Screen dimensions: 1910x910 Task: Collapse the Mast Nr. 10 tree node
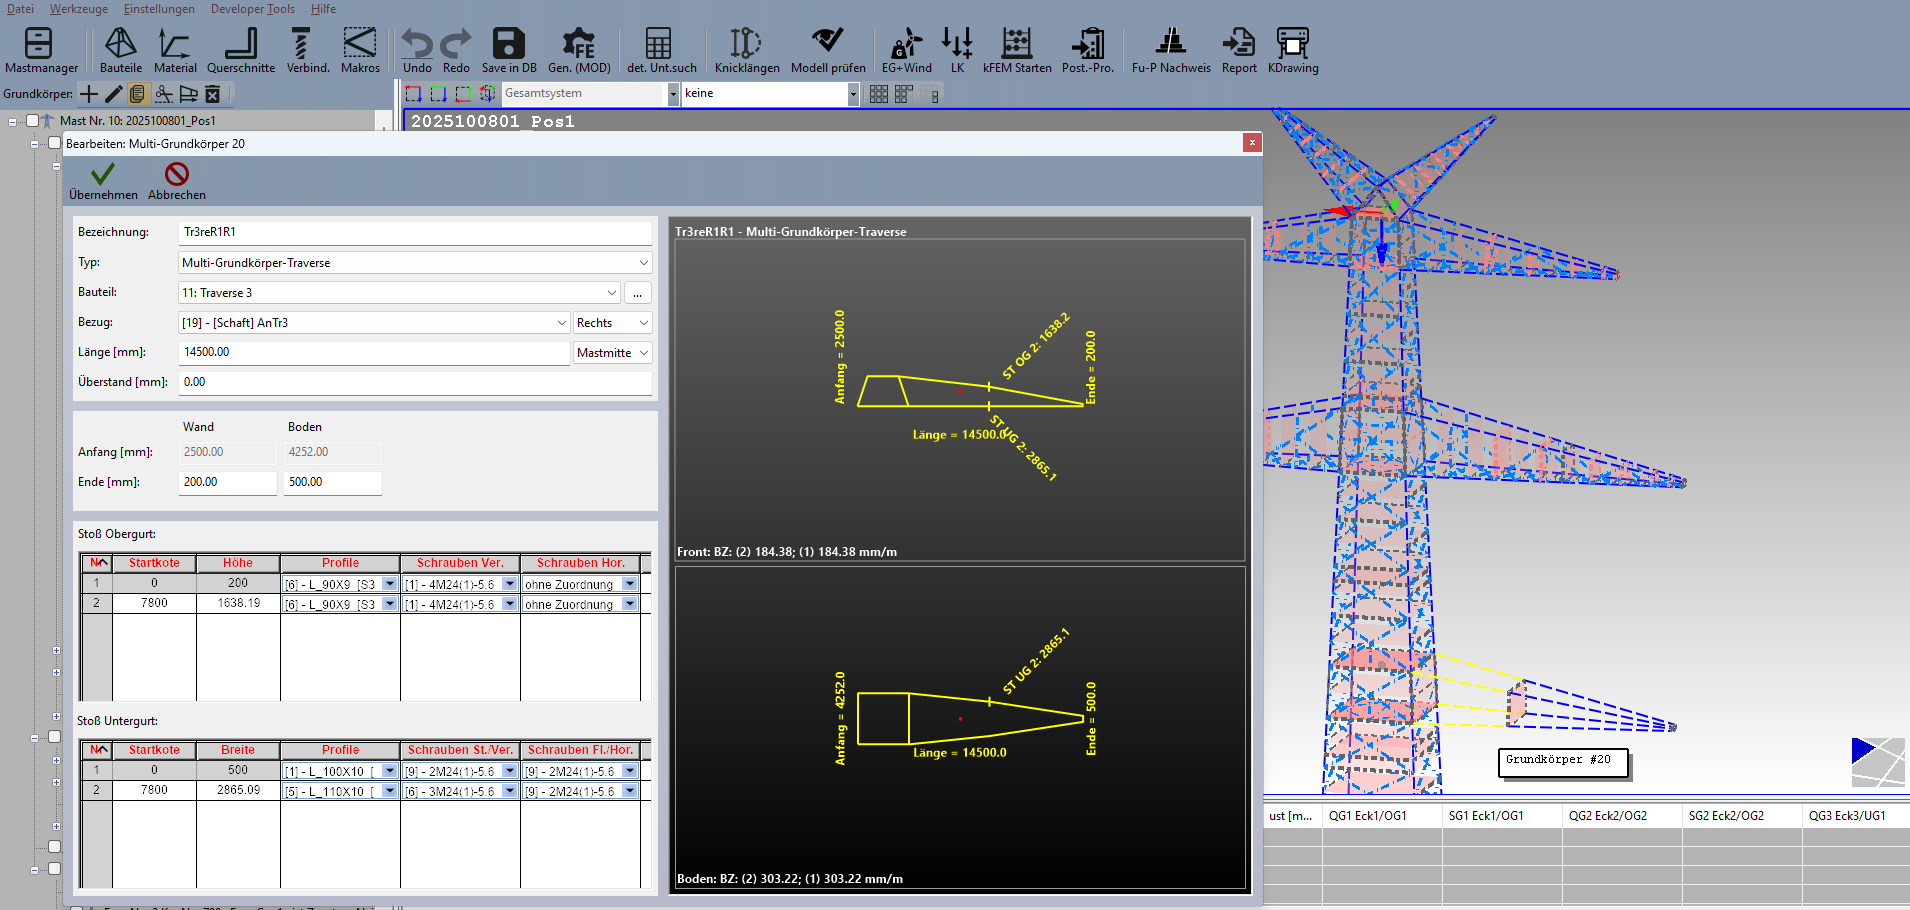click(x=13, y=122)
